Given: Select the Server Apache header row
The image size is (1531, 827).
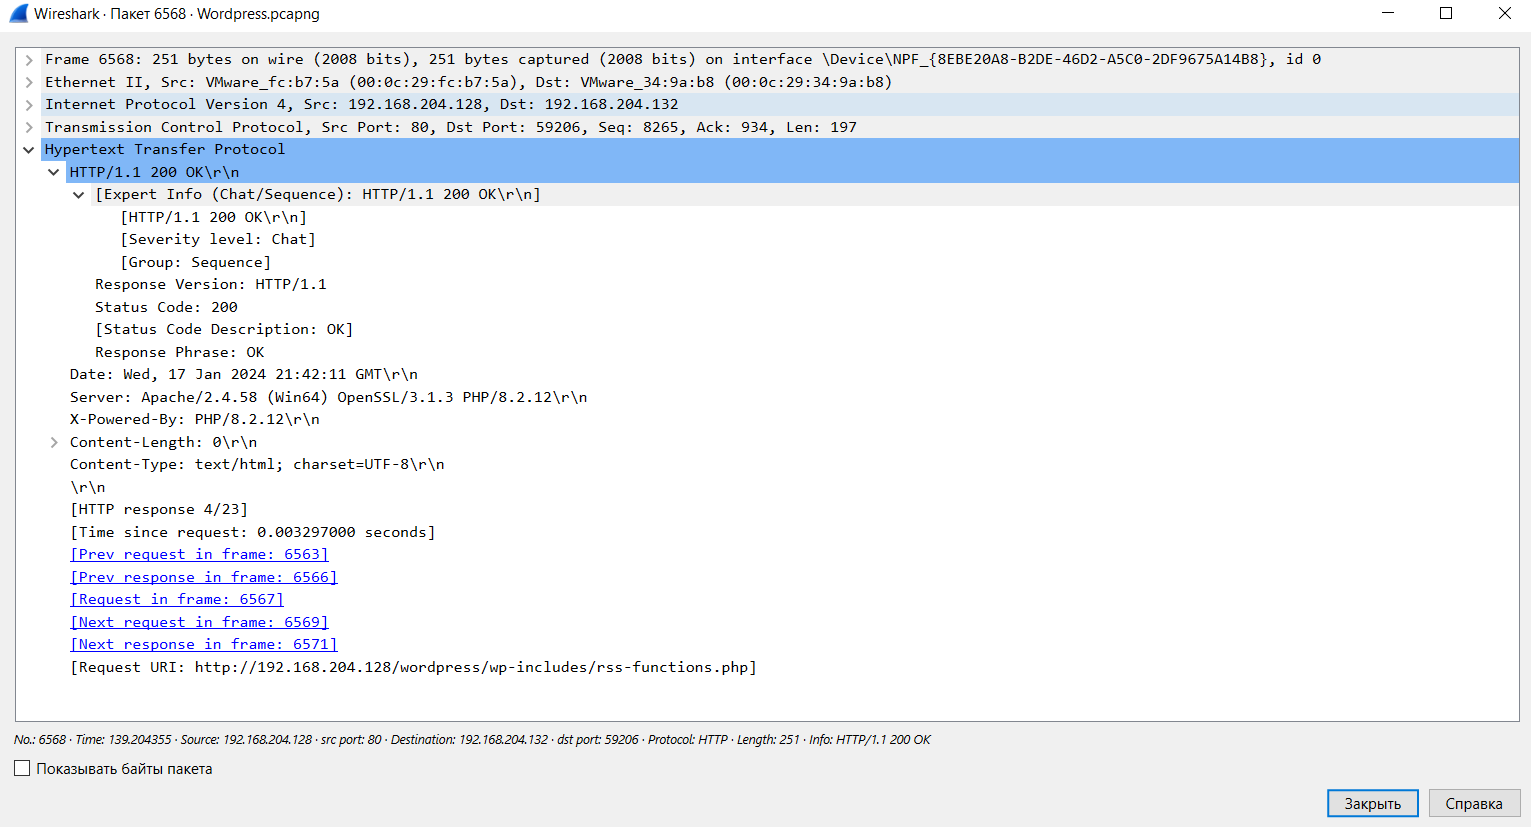Looking at the screenshot, I should coord(329,397).
